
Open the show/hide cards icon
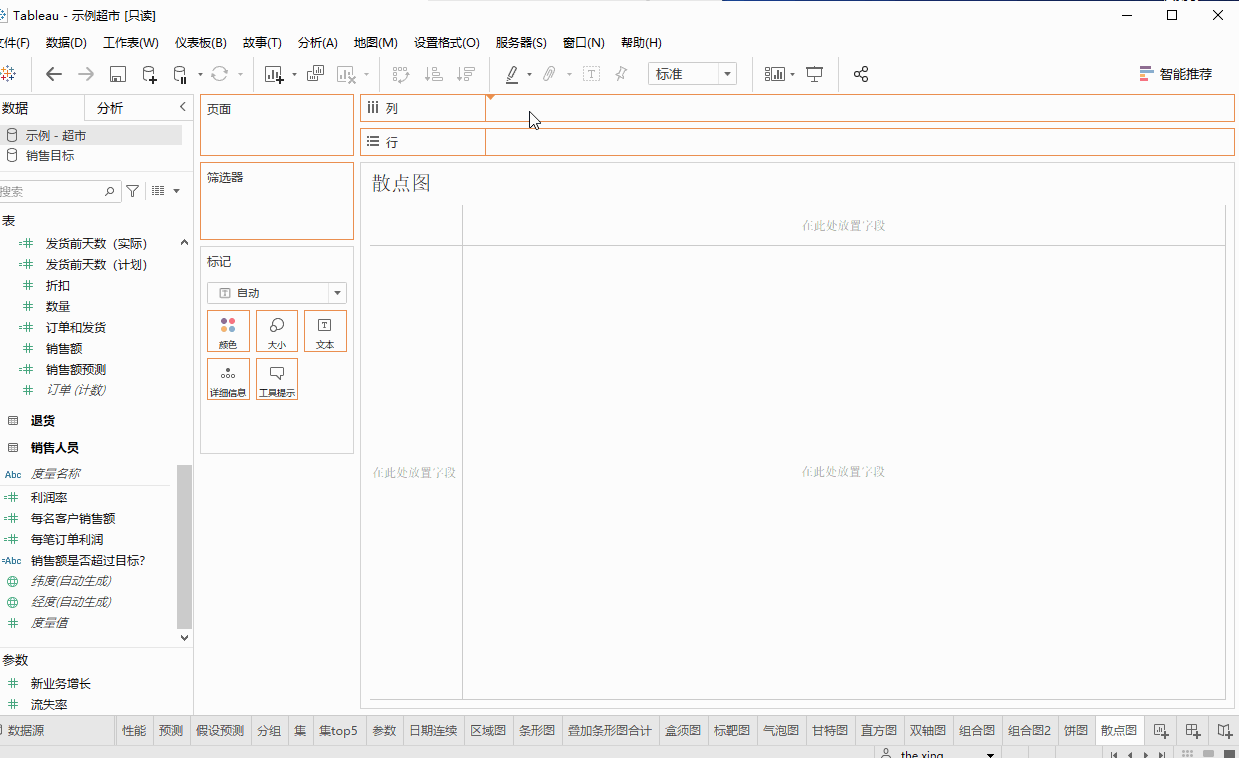coord(775,74)
